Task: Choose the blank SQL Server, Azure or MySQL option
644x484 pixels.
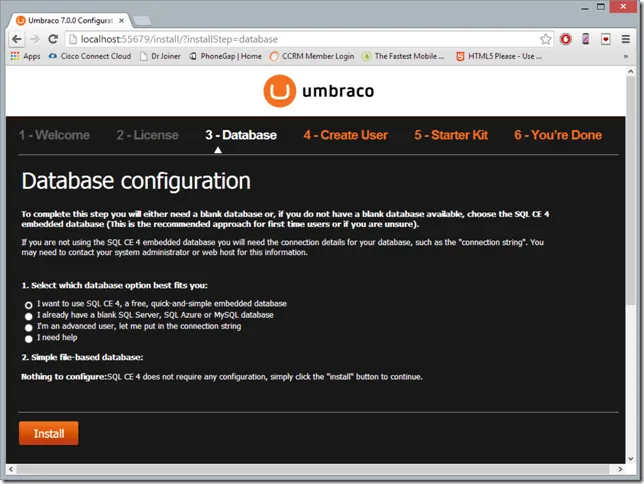Action: click(x=28, y=316)
